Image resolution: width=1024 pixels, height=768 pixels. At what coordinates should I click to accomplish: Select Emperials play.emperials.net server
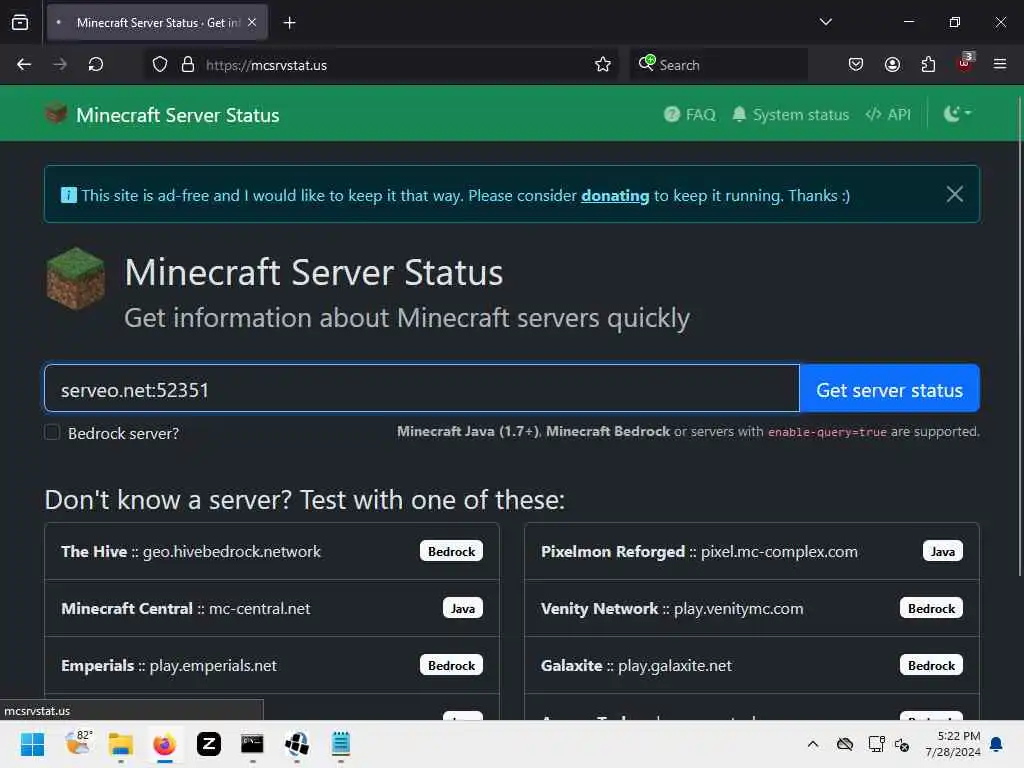[272, 665]
